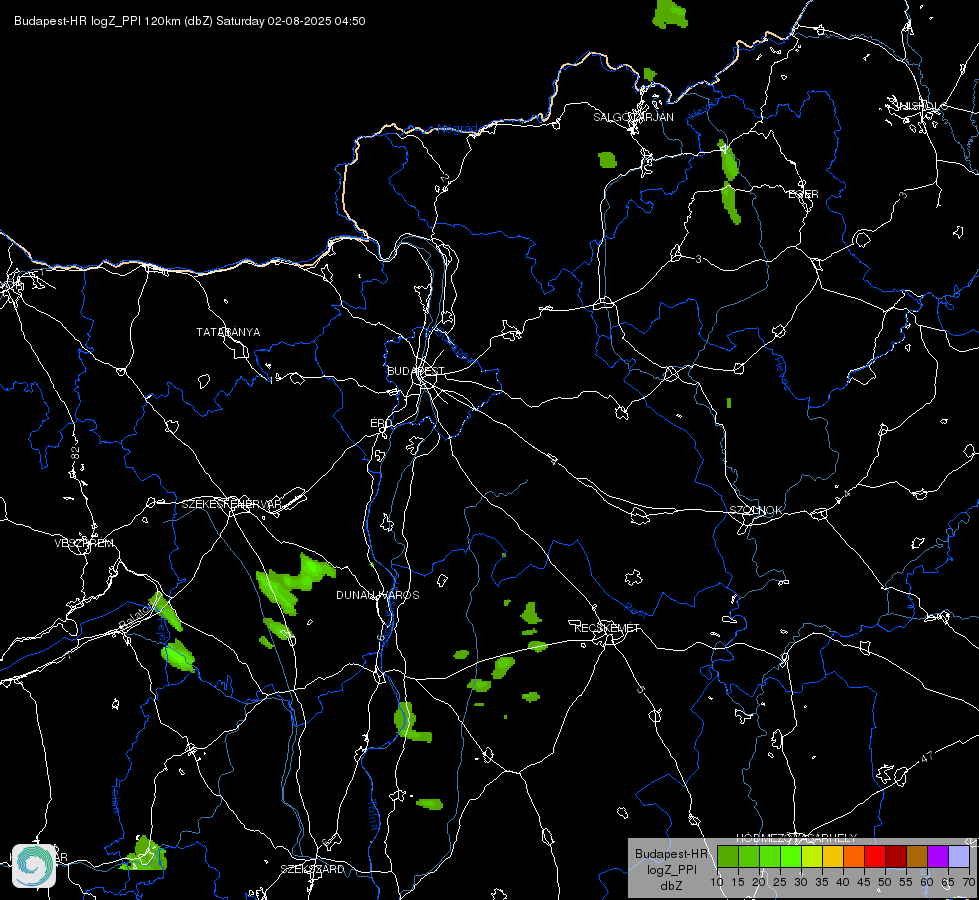Click the KECSKEMÉT city label
The image size is (979, 900).
[607, 628]
